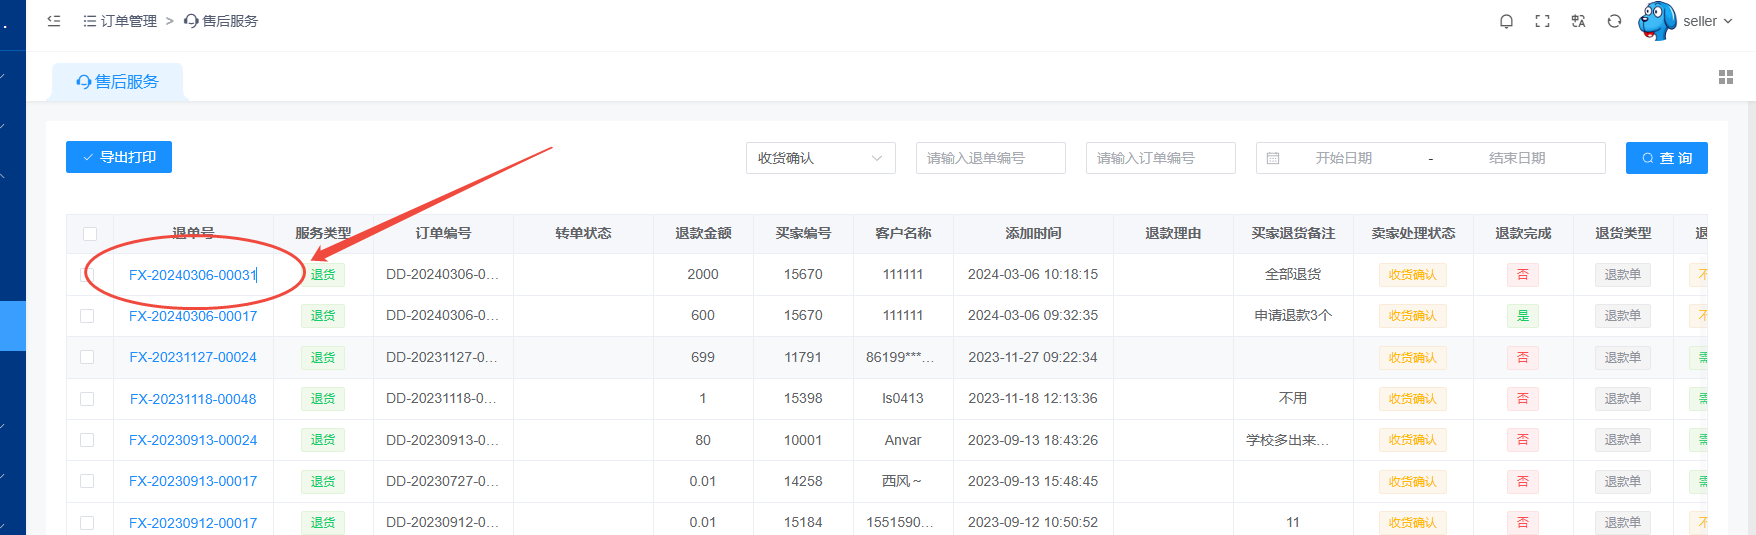Viewport: 1756px width, 535px height.
Task: Click the language translation icon
Action: click(1578, 21)
